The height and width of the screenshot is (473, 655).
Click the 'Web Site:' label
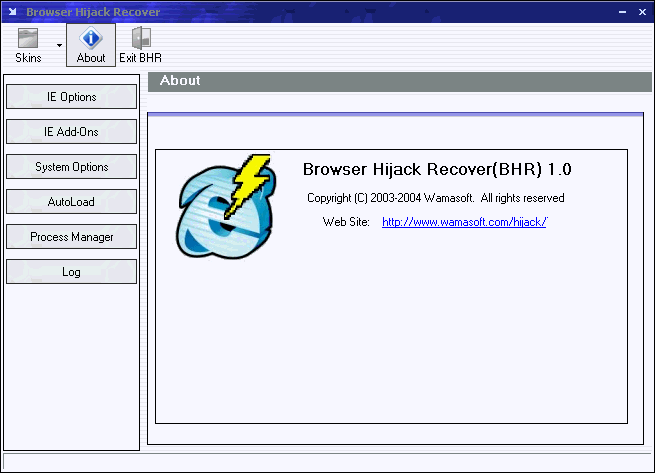pyautogui.click(x=346, y=222)
